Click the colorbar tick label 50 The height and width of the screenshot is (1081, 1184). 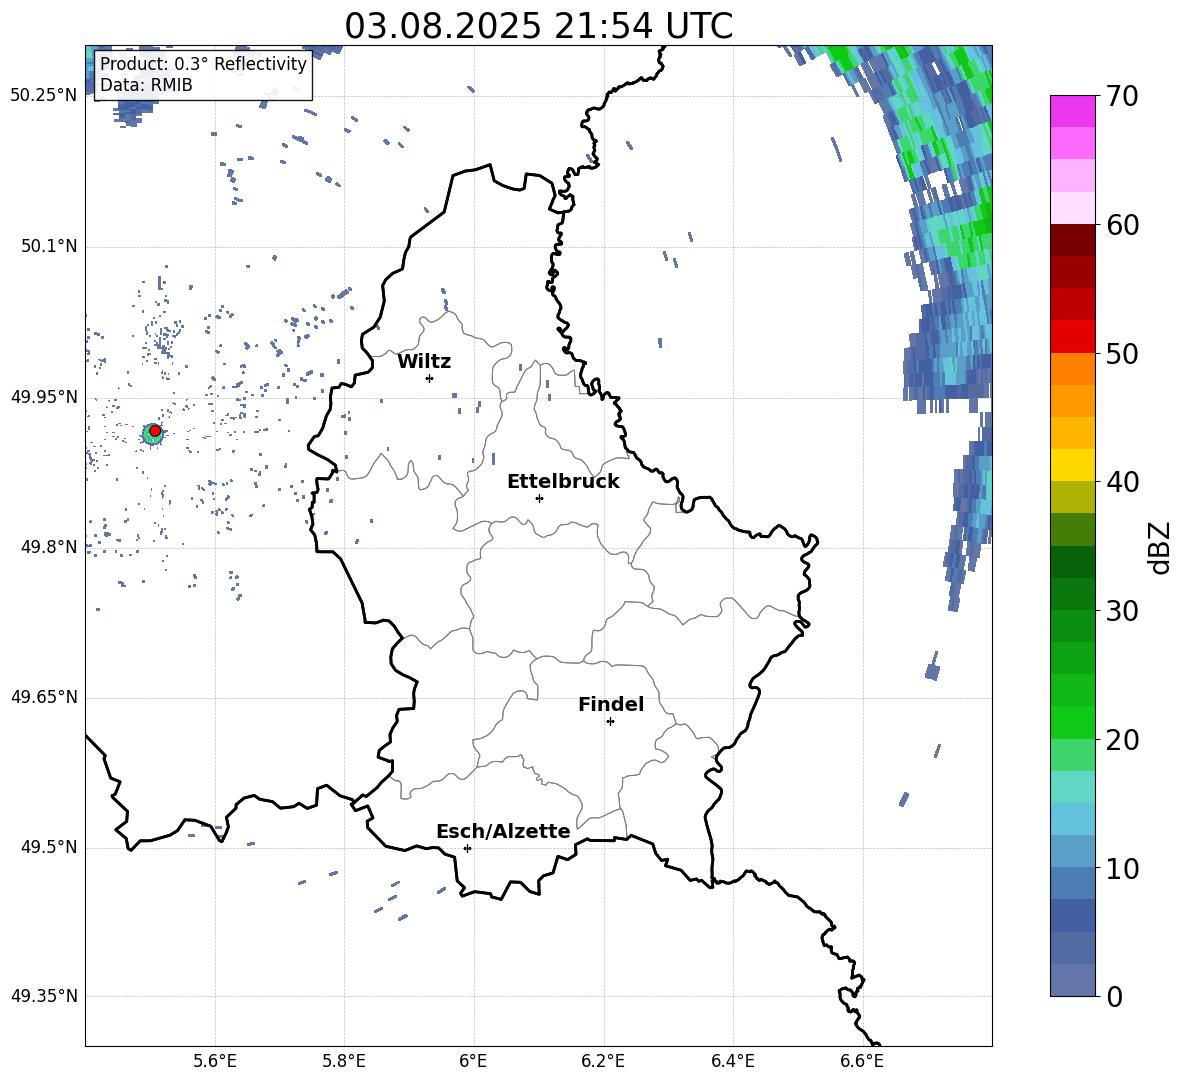(x=1122, y=354)
